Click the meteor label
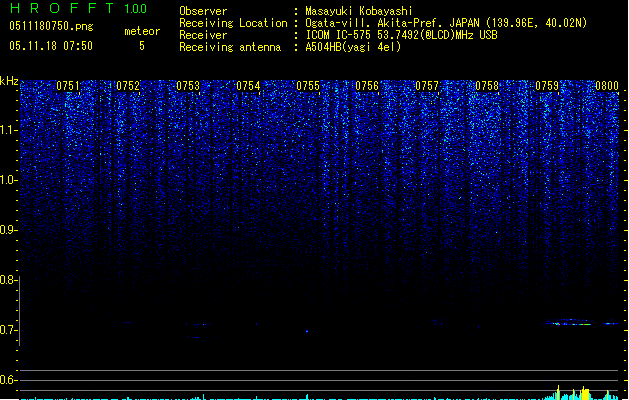 [142, 31]
